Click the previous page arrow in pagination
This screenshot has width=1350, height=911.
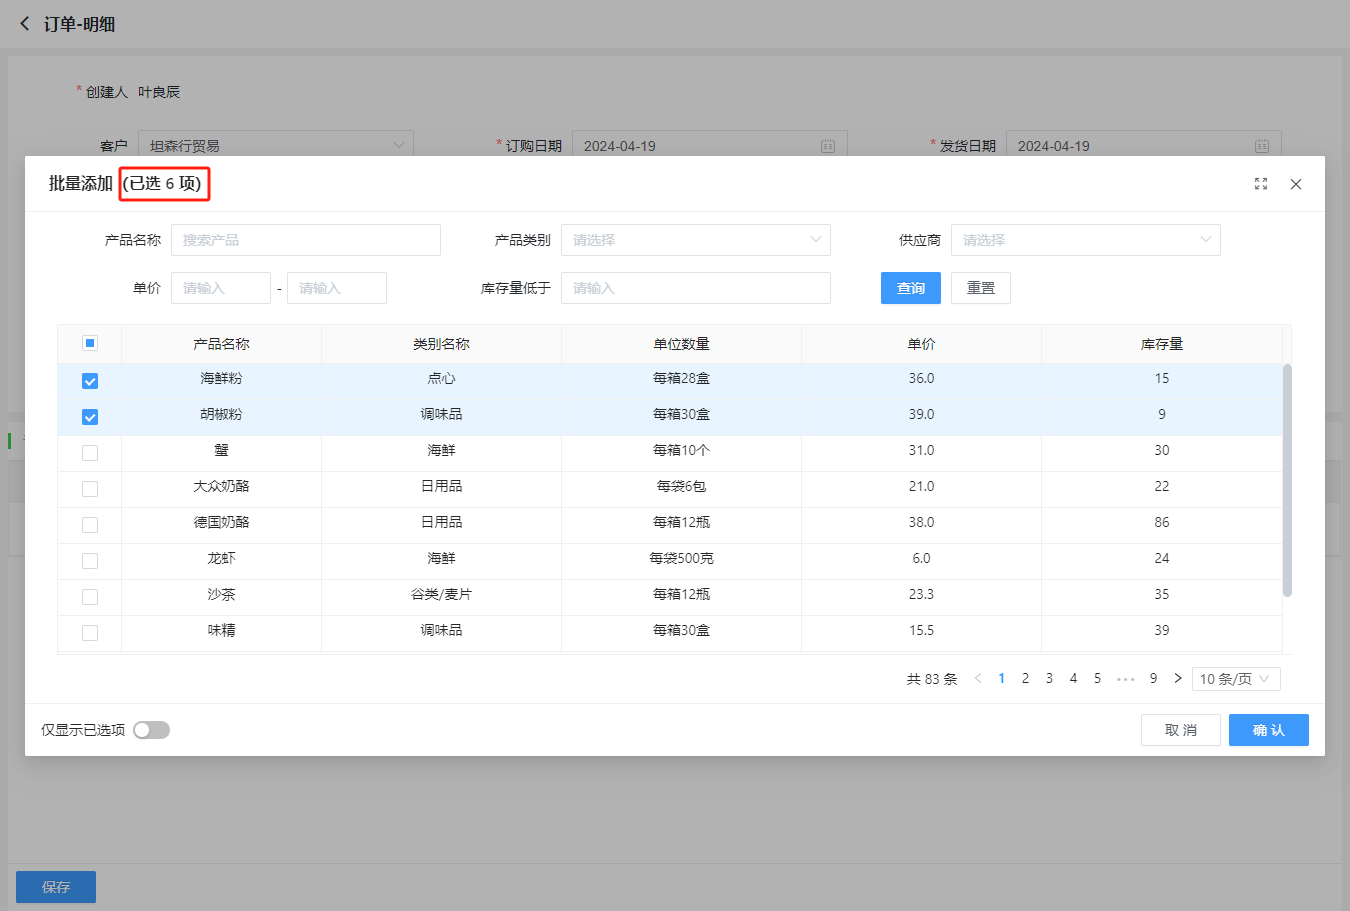[978, 679]
